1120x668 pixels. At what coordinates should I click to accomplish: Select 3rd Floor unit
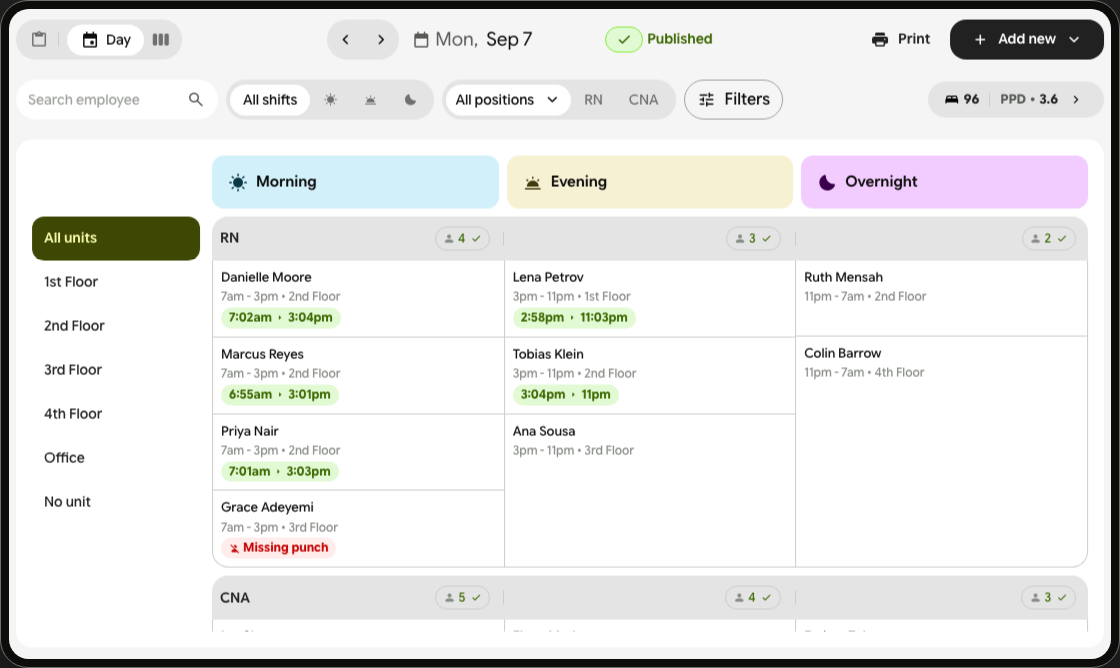pos(73,370)
